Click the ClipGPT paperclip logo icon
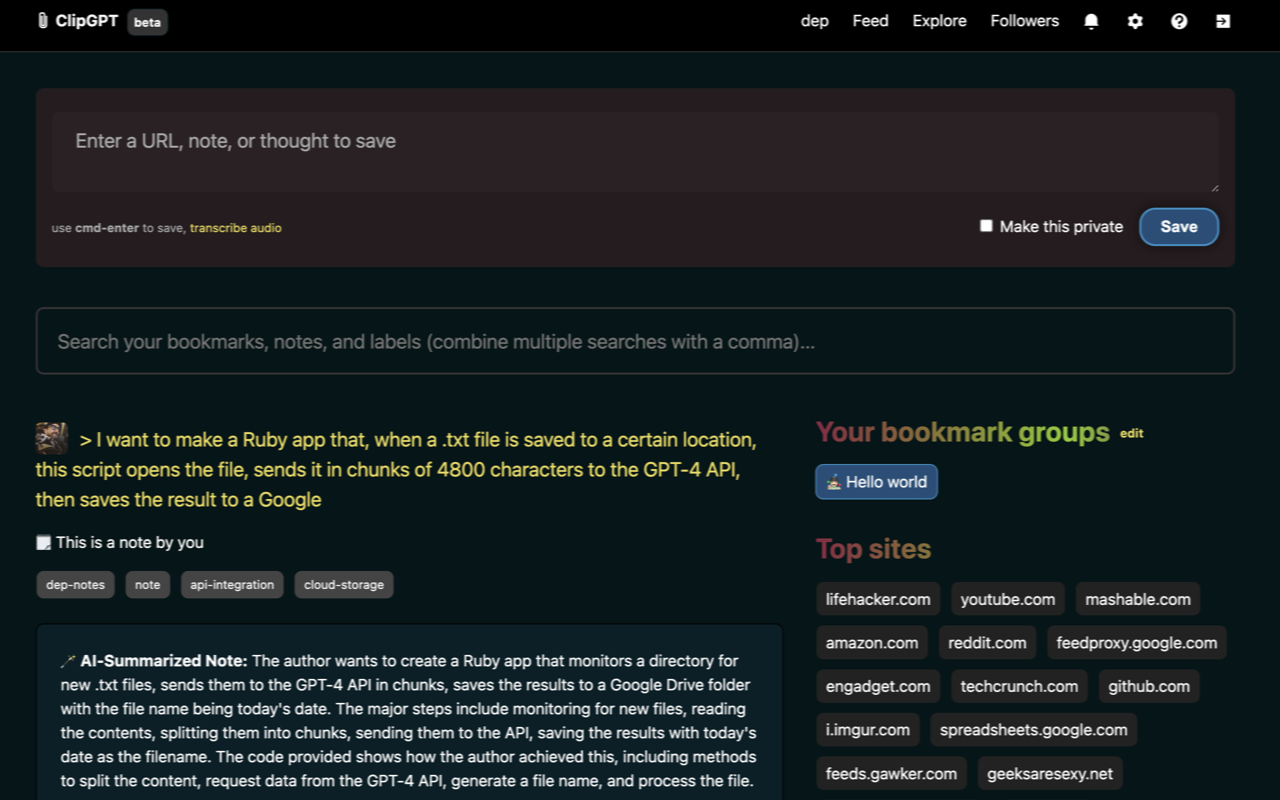 click(x=42, y=21)
